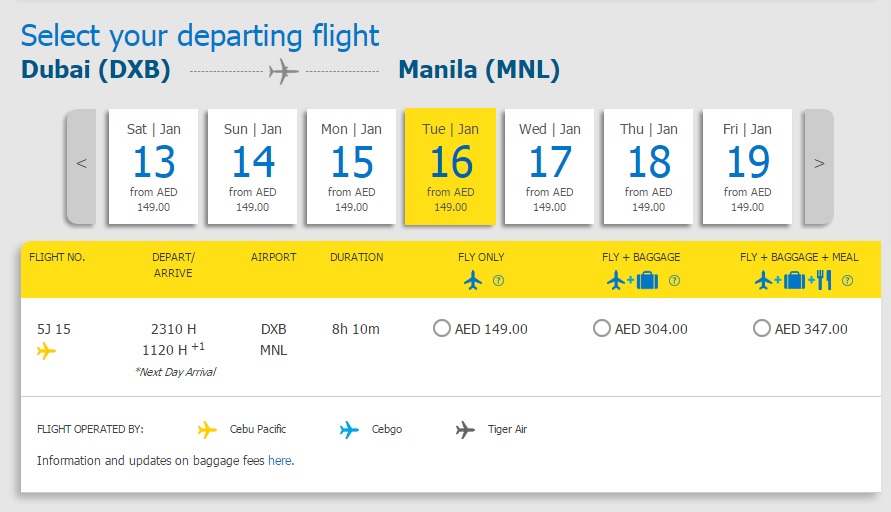Click the gray Tiger Air airplane icon
The width and height of the screenshot is (891, 512).
point(465,430)
